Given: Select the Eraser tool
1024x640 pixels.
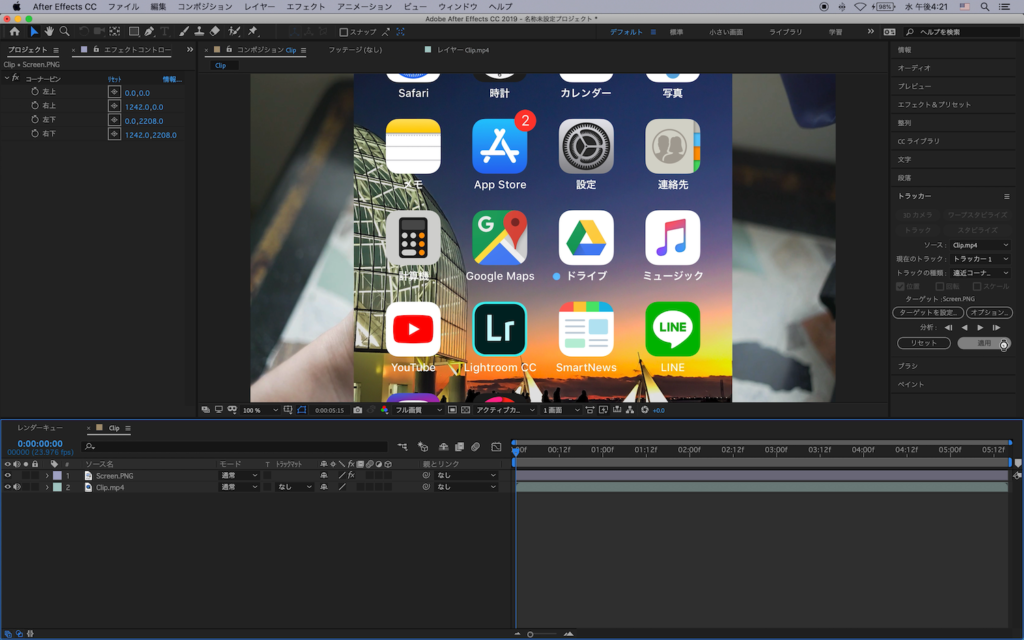Looking at the screenshot, I should 215,32.
